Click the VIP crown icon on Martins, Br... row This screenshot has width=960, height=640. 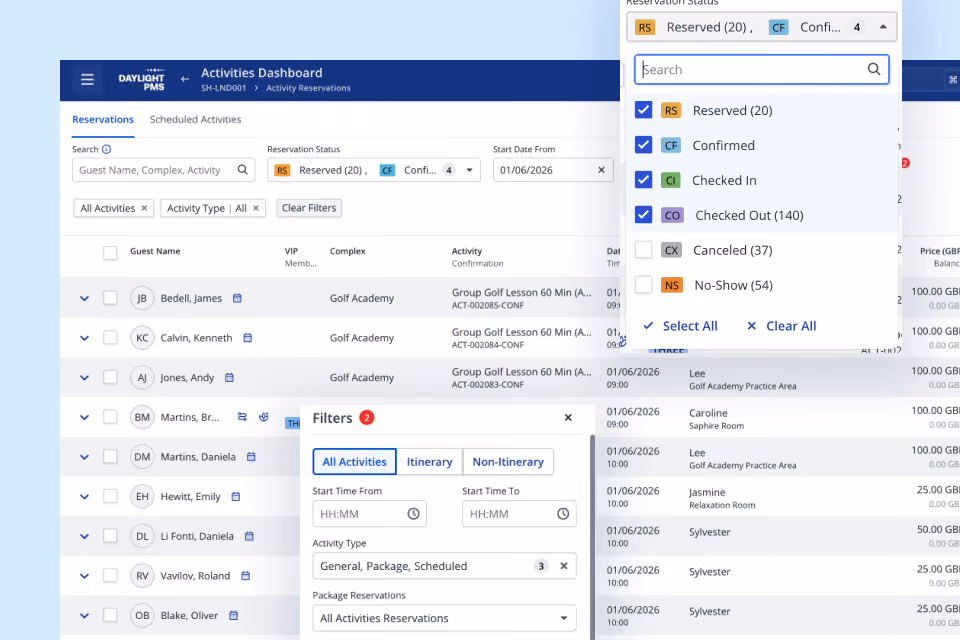tap(264, 417)
